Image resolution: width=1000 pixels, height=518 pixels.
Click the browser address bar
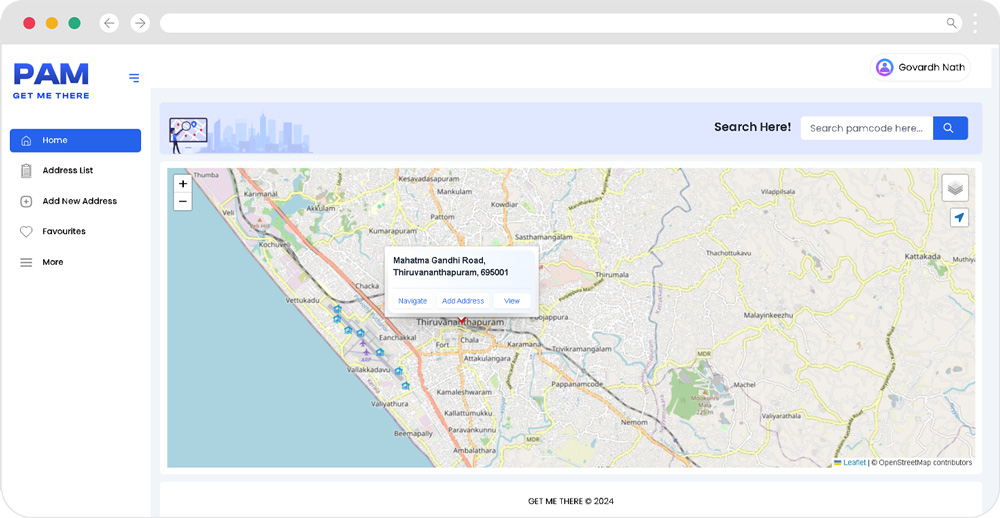[x=561, y=23]
